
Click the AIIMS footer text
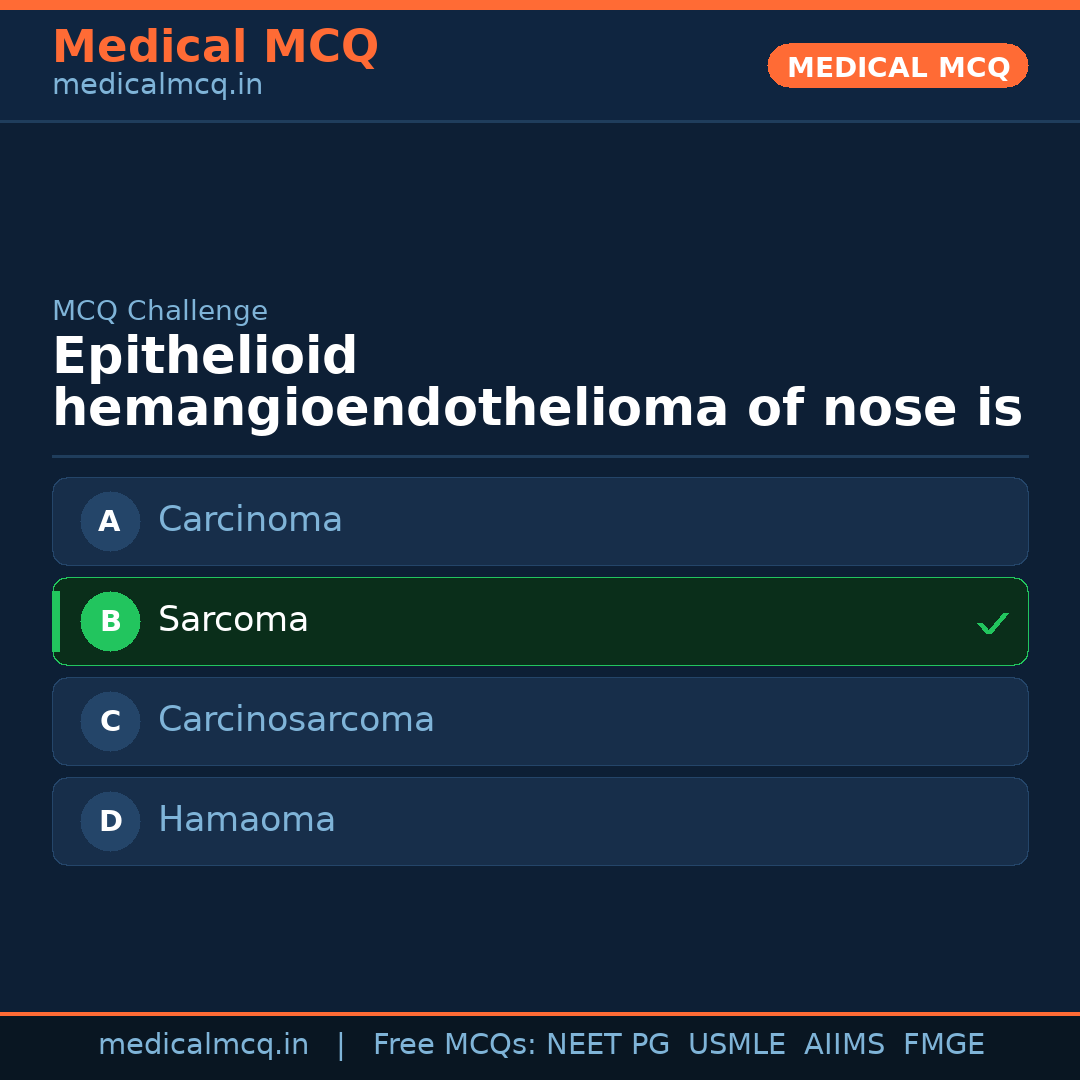(x=844, y=1045)
